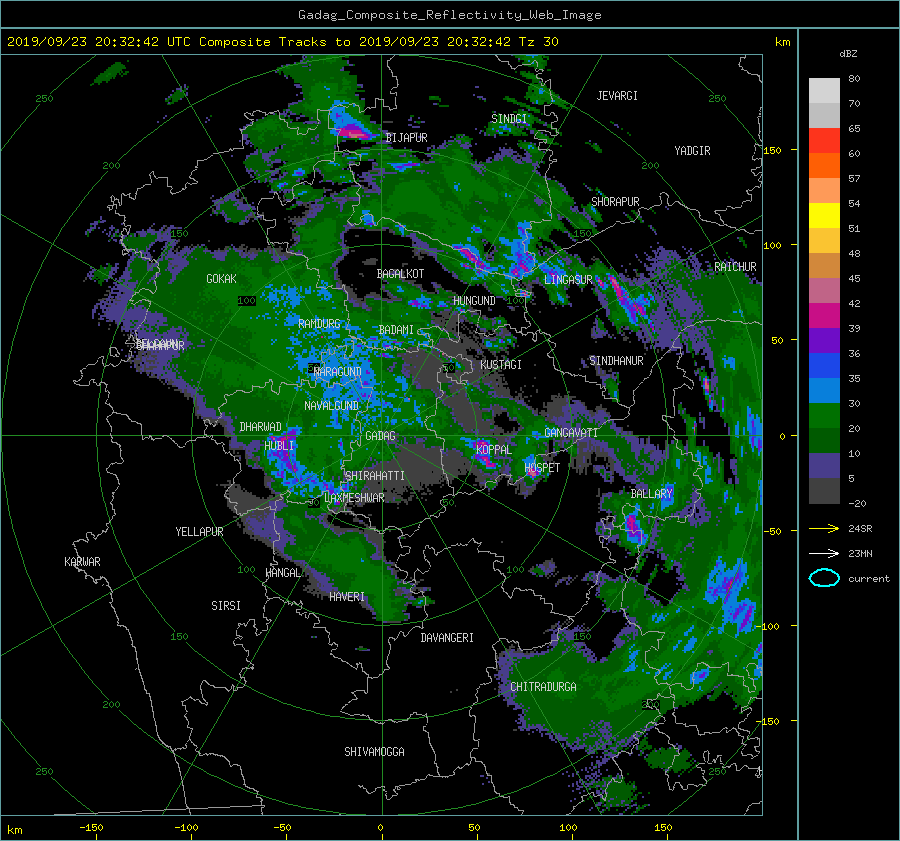
Task: Click the BADAMI city label
Action: tap(396, 330)
